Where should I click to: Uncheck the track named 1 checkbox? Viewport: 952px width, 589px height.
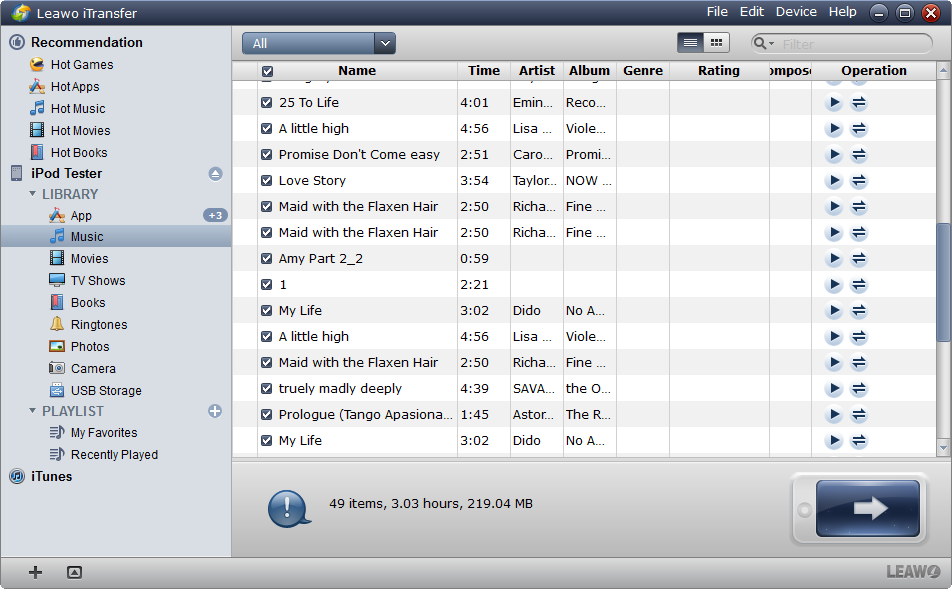[x=267, y=284]
